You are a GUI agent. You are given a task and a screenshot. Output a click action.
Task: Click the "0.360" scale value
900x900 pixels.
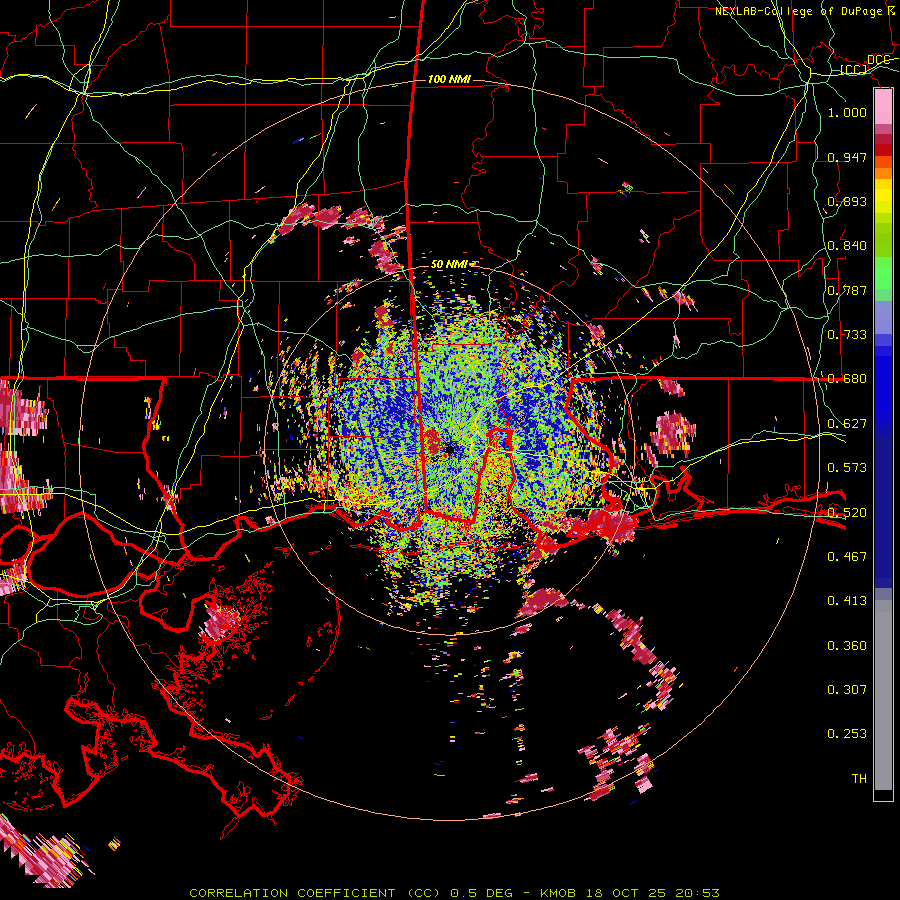tap(847, 646)
